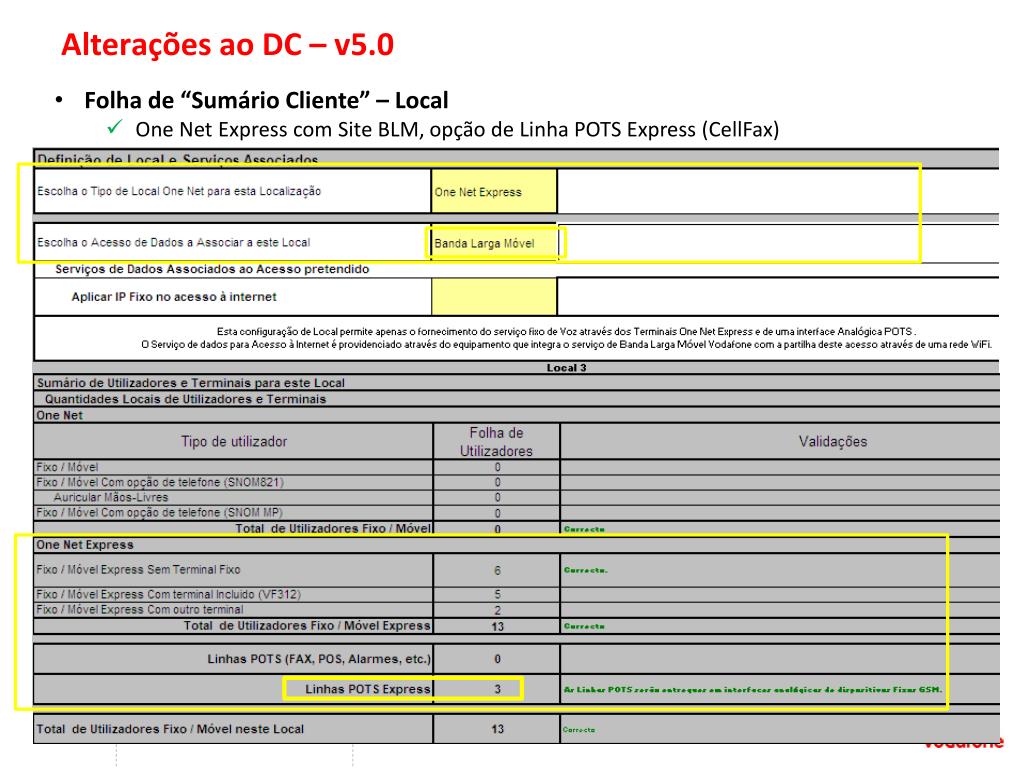
Task: Select the 'Serviços de Dados Associados ao Acesso pretendido' heading
Action: click(x=212, y=269)
